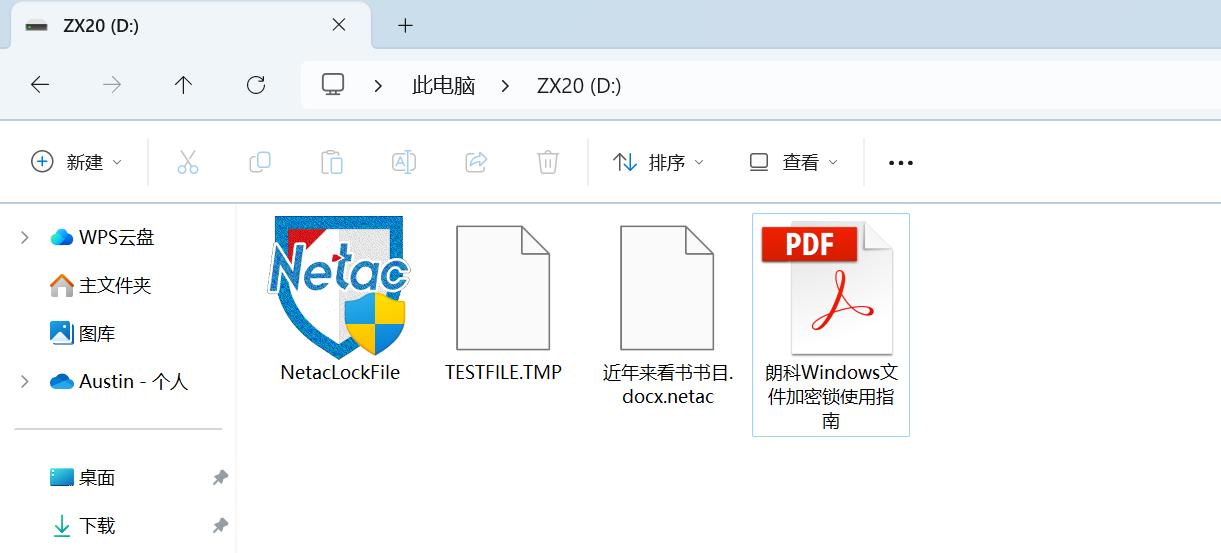Go back with the left arrow
The image size is (1221, 553).
tap(40, 85)
